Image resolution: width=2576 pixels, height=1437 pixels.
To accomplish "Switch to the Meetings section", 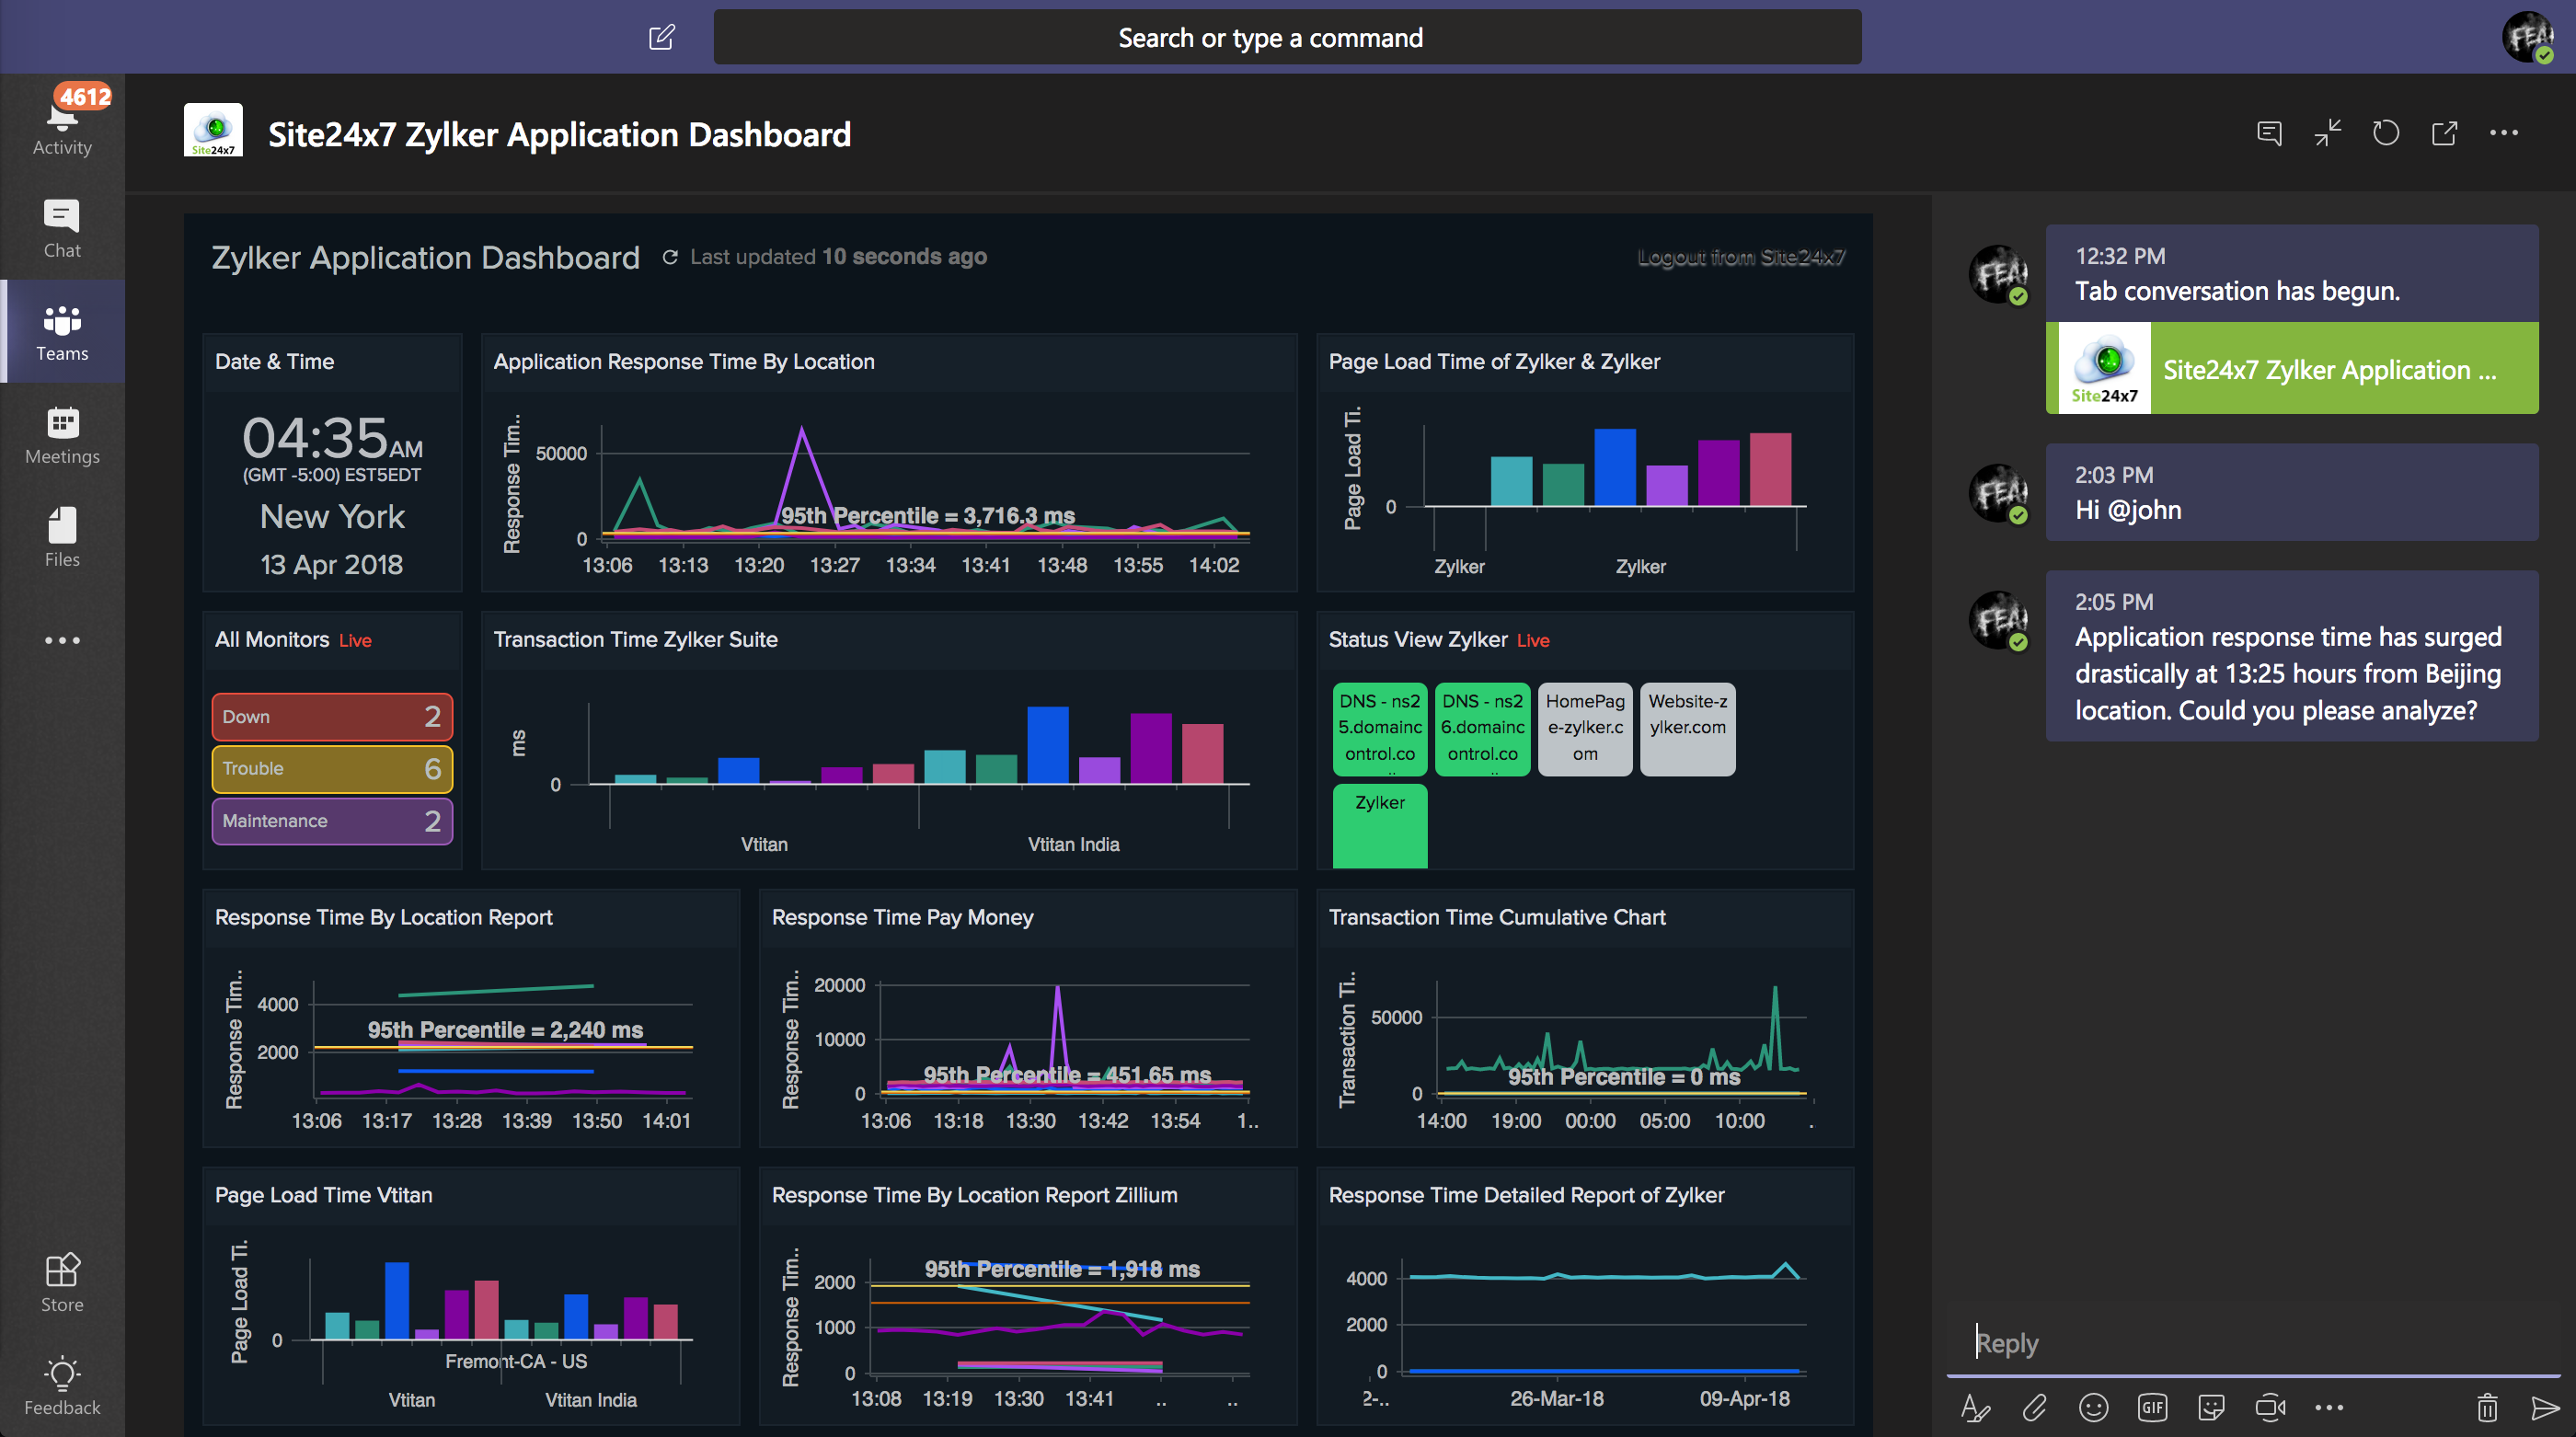I will [x=62, y=434].
